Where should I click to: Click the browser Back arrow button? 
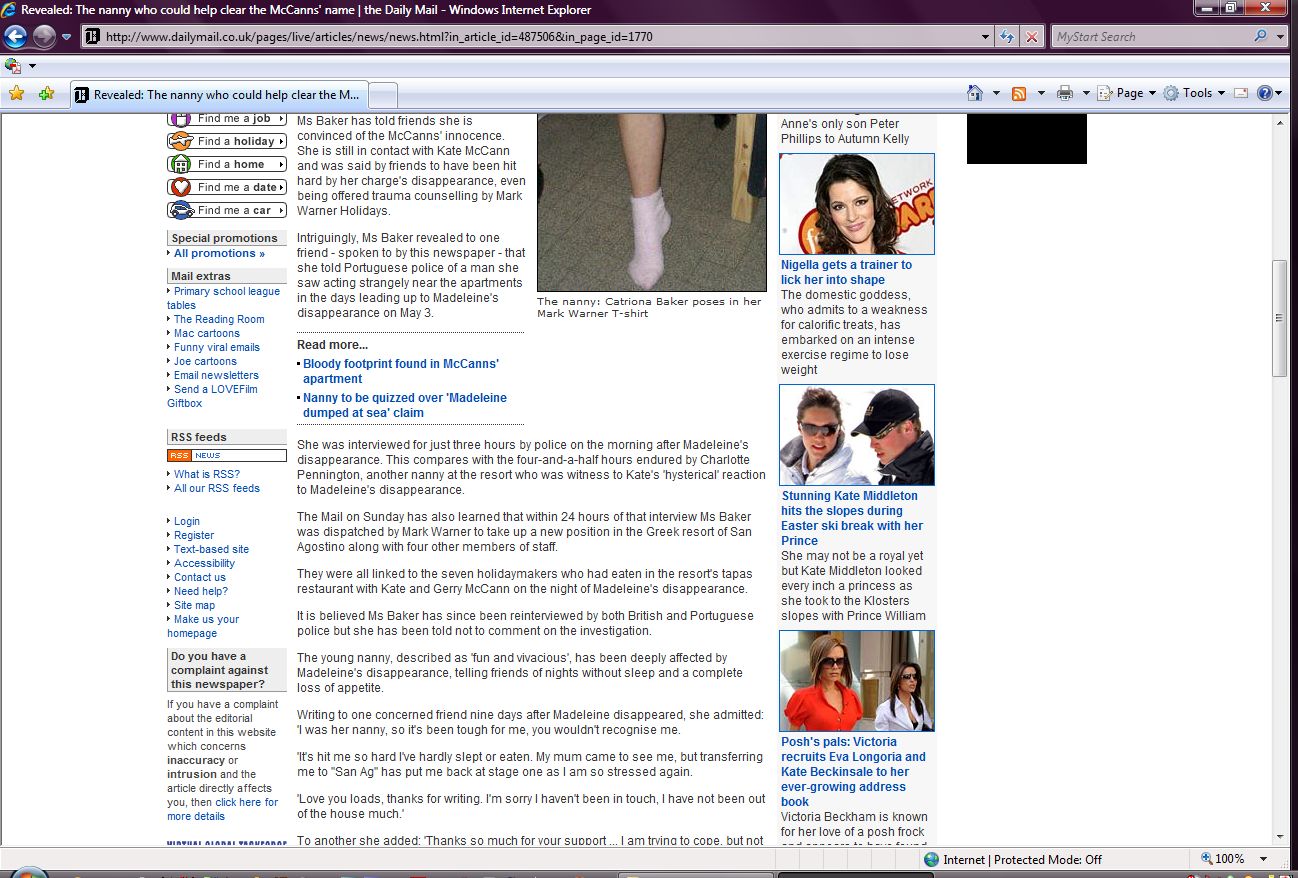point(15,37)
